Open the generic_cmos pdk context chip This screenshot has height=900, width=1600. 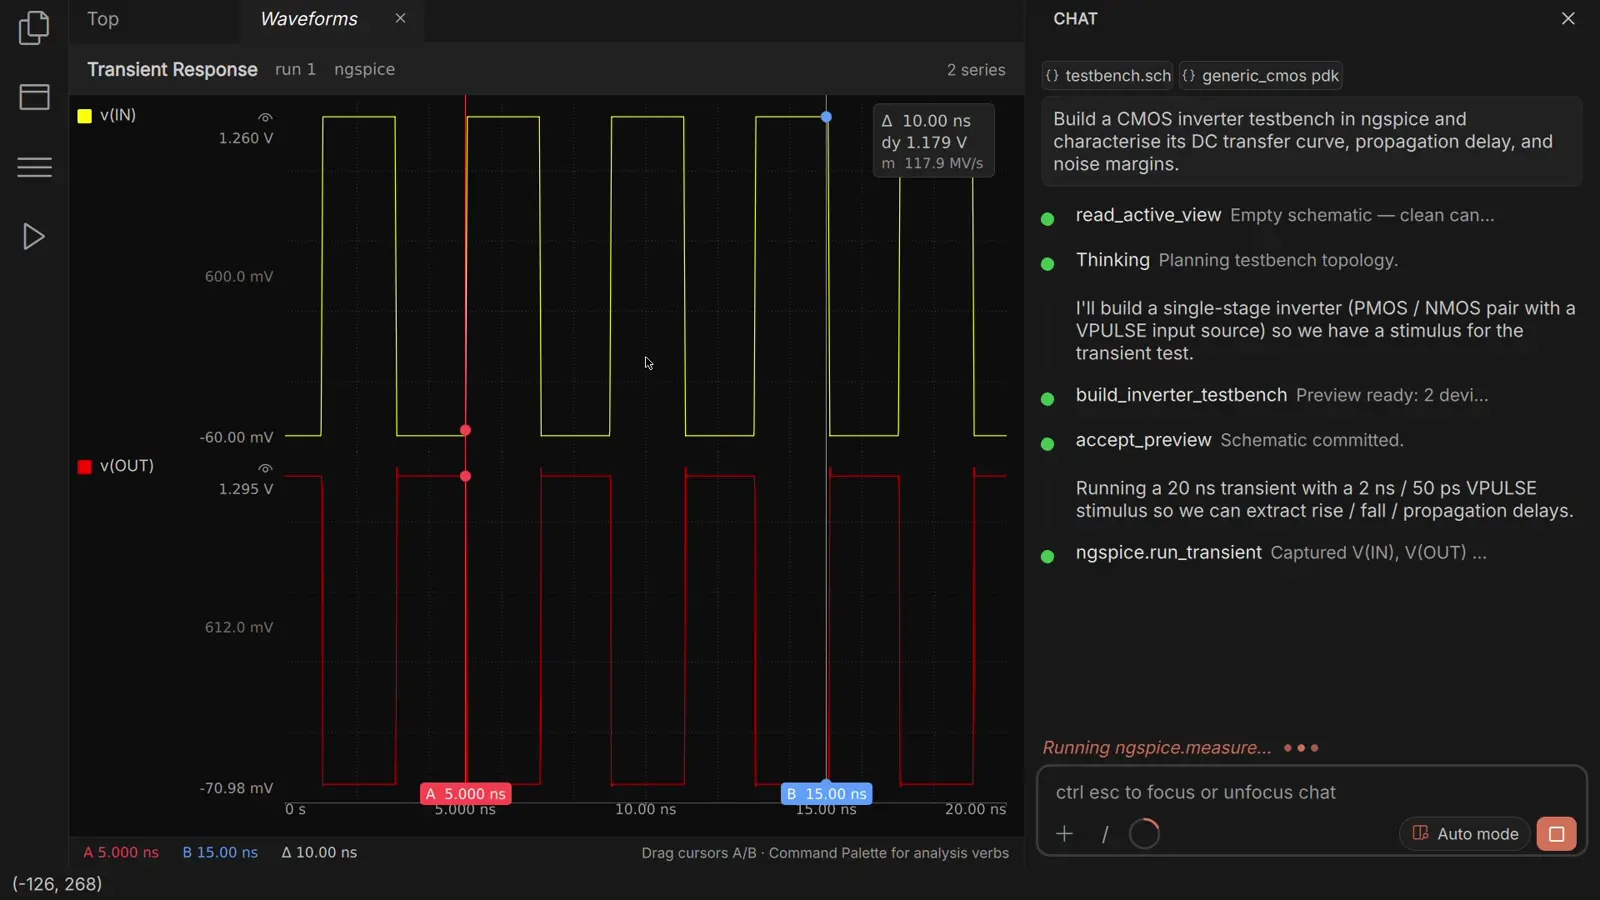point(1260,76)
